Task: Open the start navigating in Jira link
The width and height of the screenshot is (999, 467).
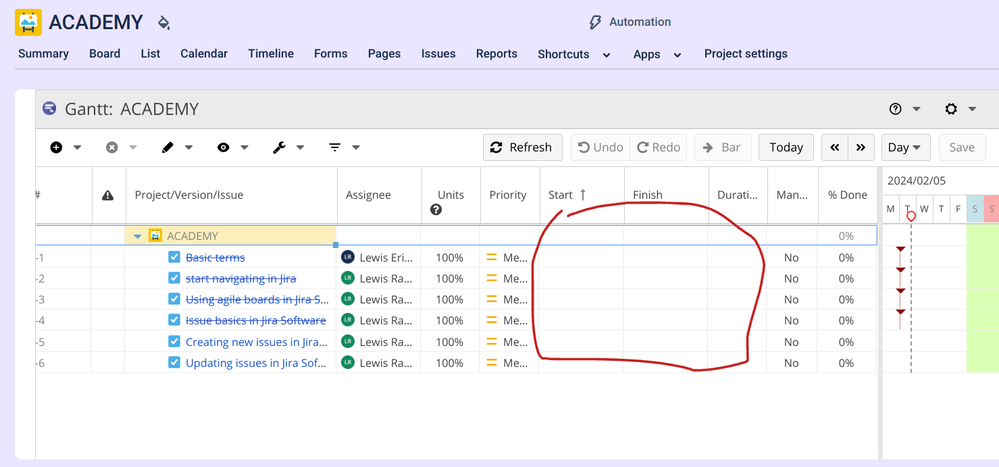Action: coord(241,278)
